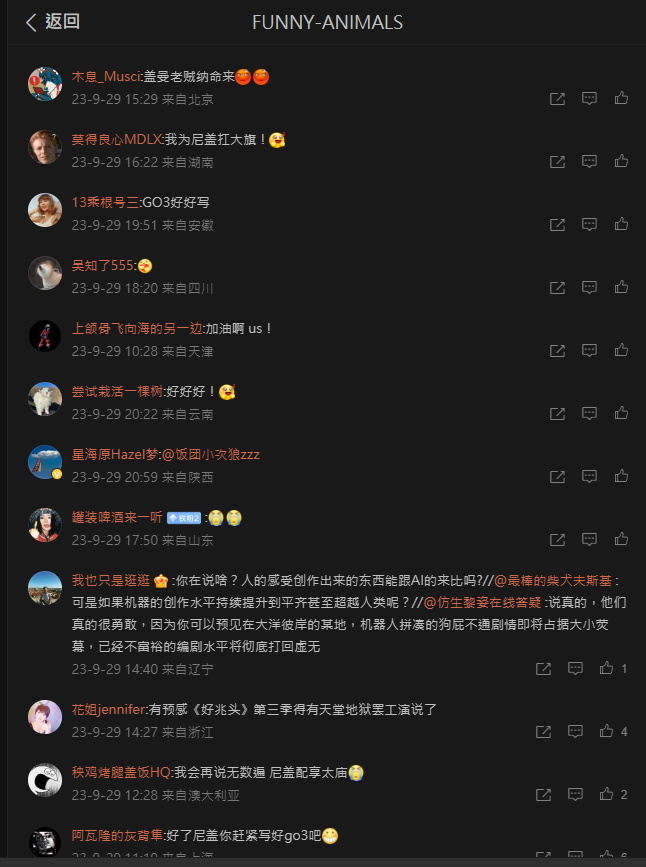Repost the comment by 秧鸡烤腿盖饭HQ
This screenshot has width=646, height=867.
point(543,795)
